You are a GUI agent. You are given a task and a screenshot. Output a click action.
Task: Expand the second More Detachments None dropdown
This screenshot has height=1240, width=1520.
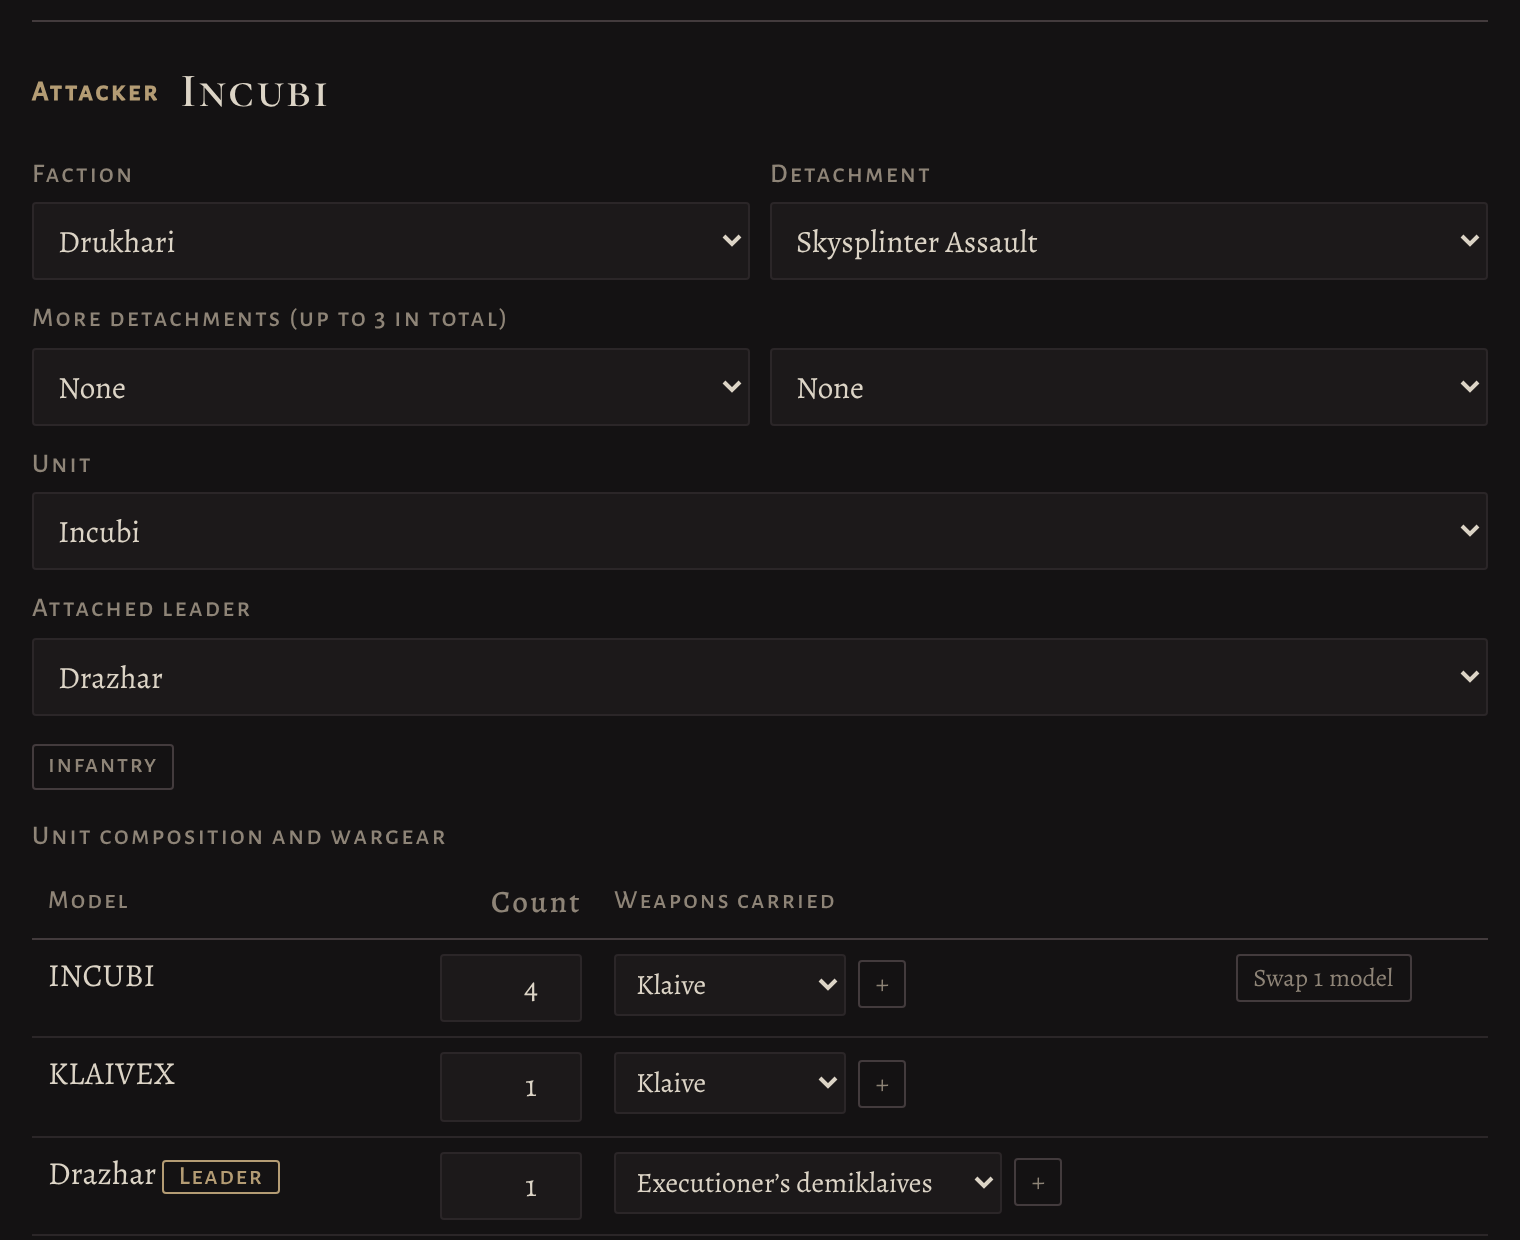pyautogui.click(x=1128, y=387)
